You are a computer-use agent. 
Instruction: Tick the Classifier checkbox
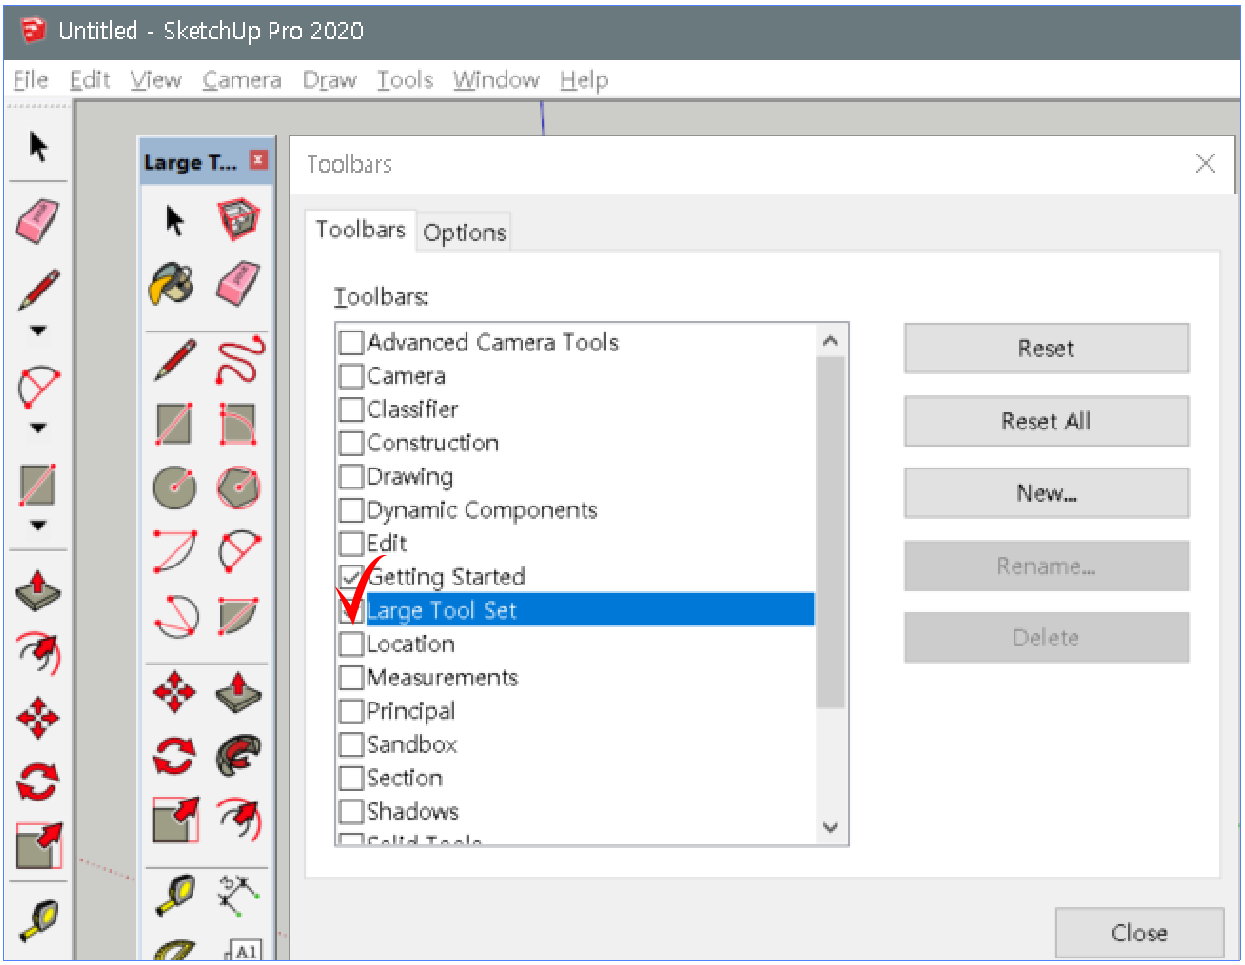tap(351, 410)
